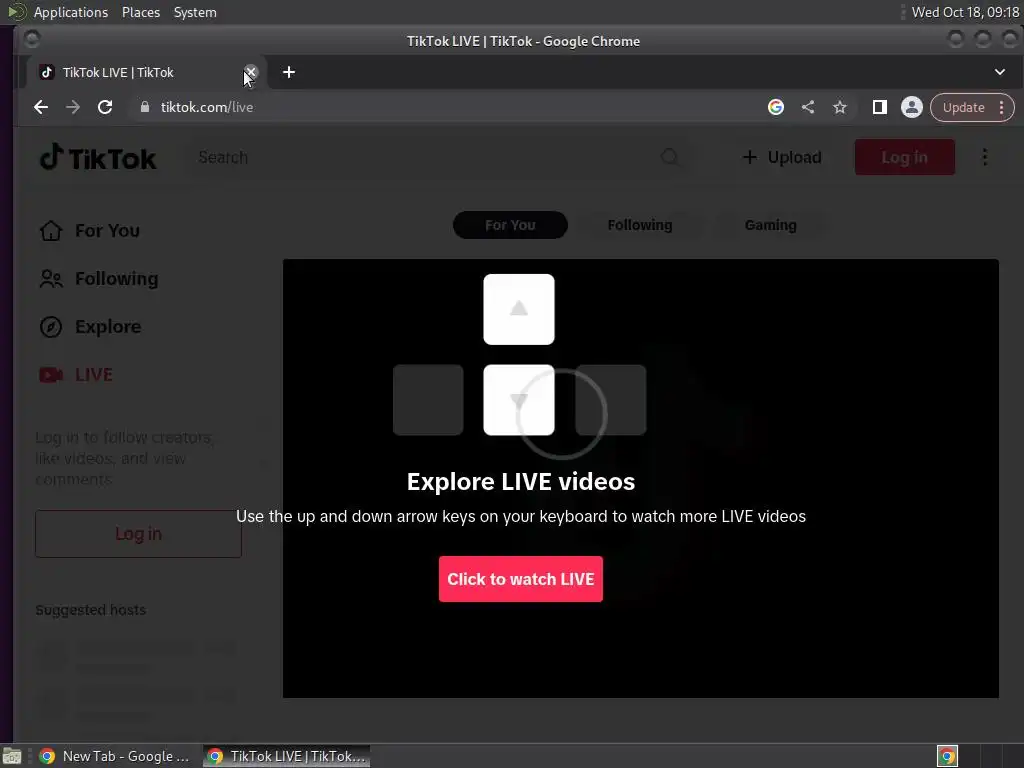Open the System menu
Image resolution: width=1024 pixels, height=768 pixels.
(x=195, y=12)
